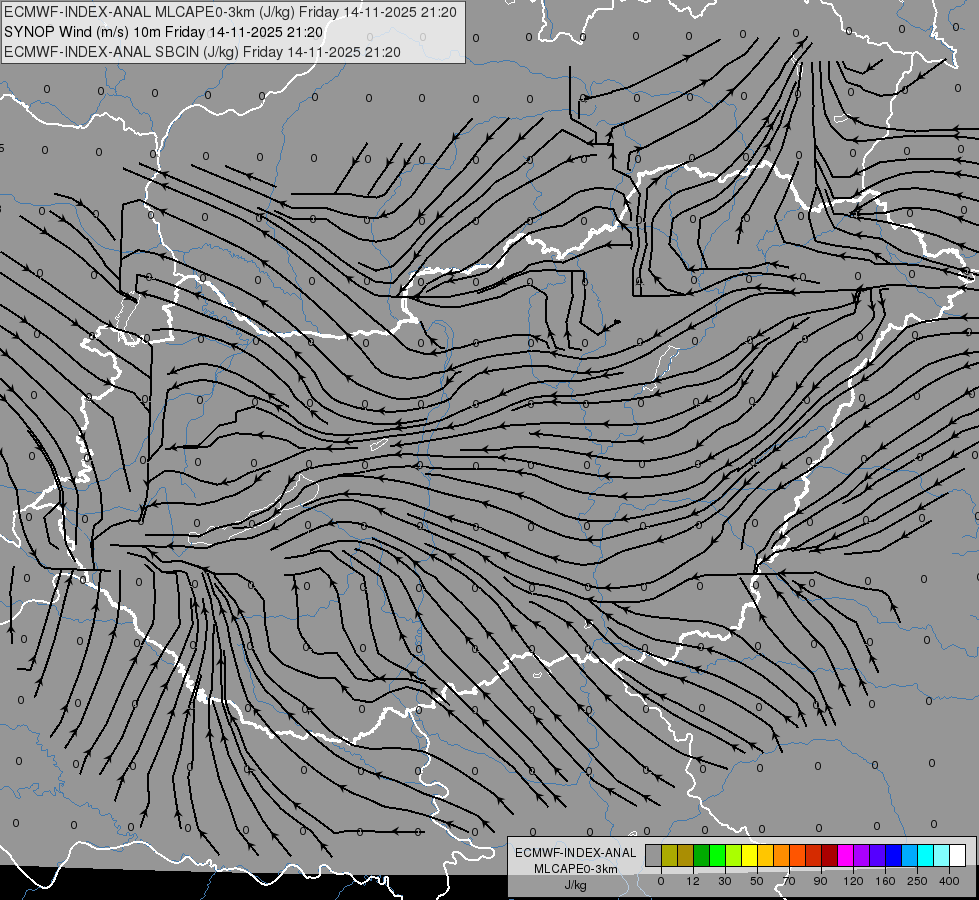Screen dimensions: 979x900
Task: Click the 'ECMWF-INDEX-ANAL SBCIN (J/kg)' header line
Action: tap(202, 52)
